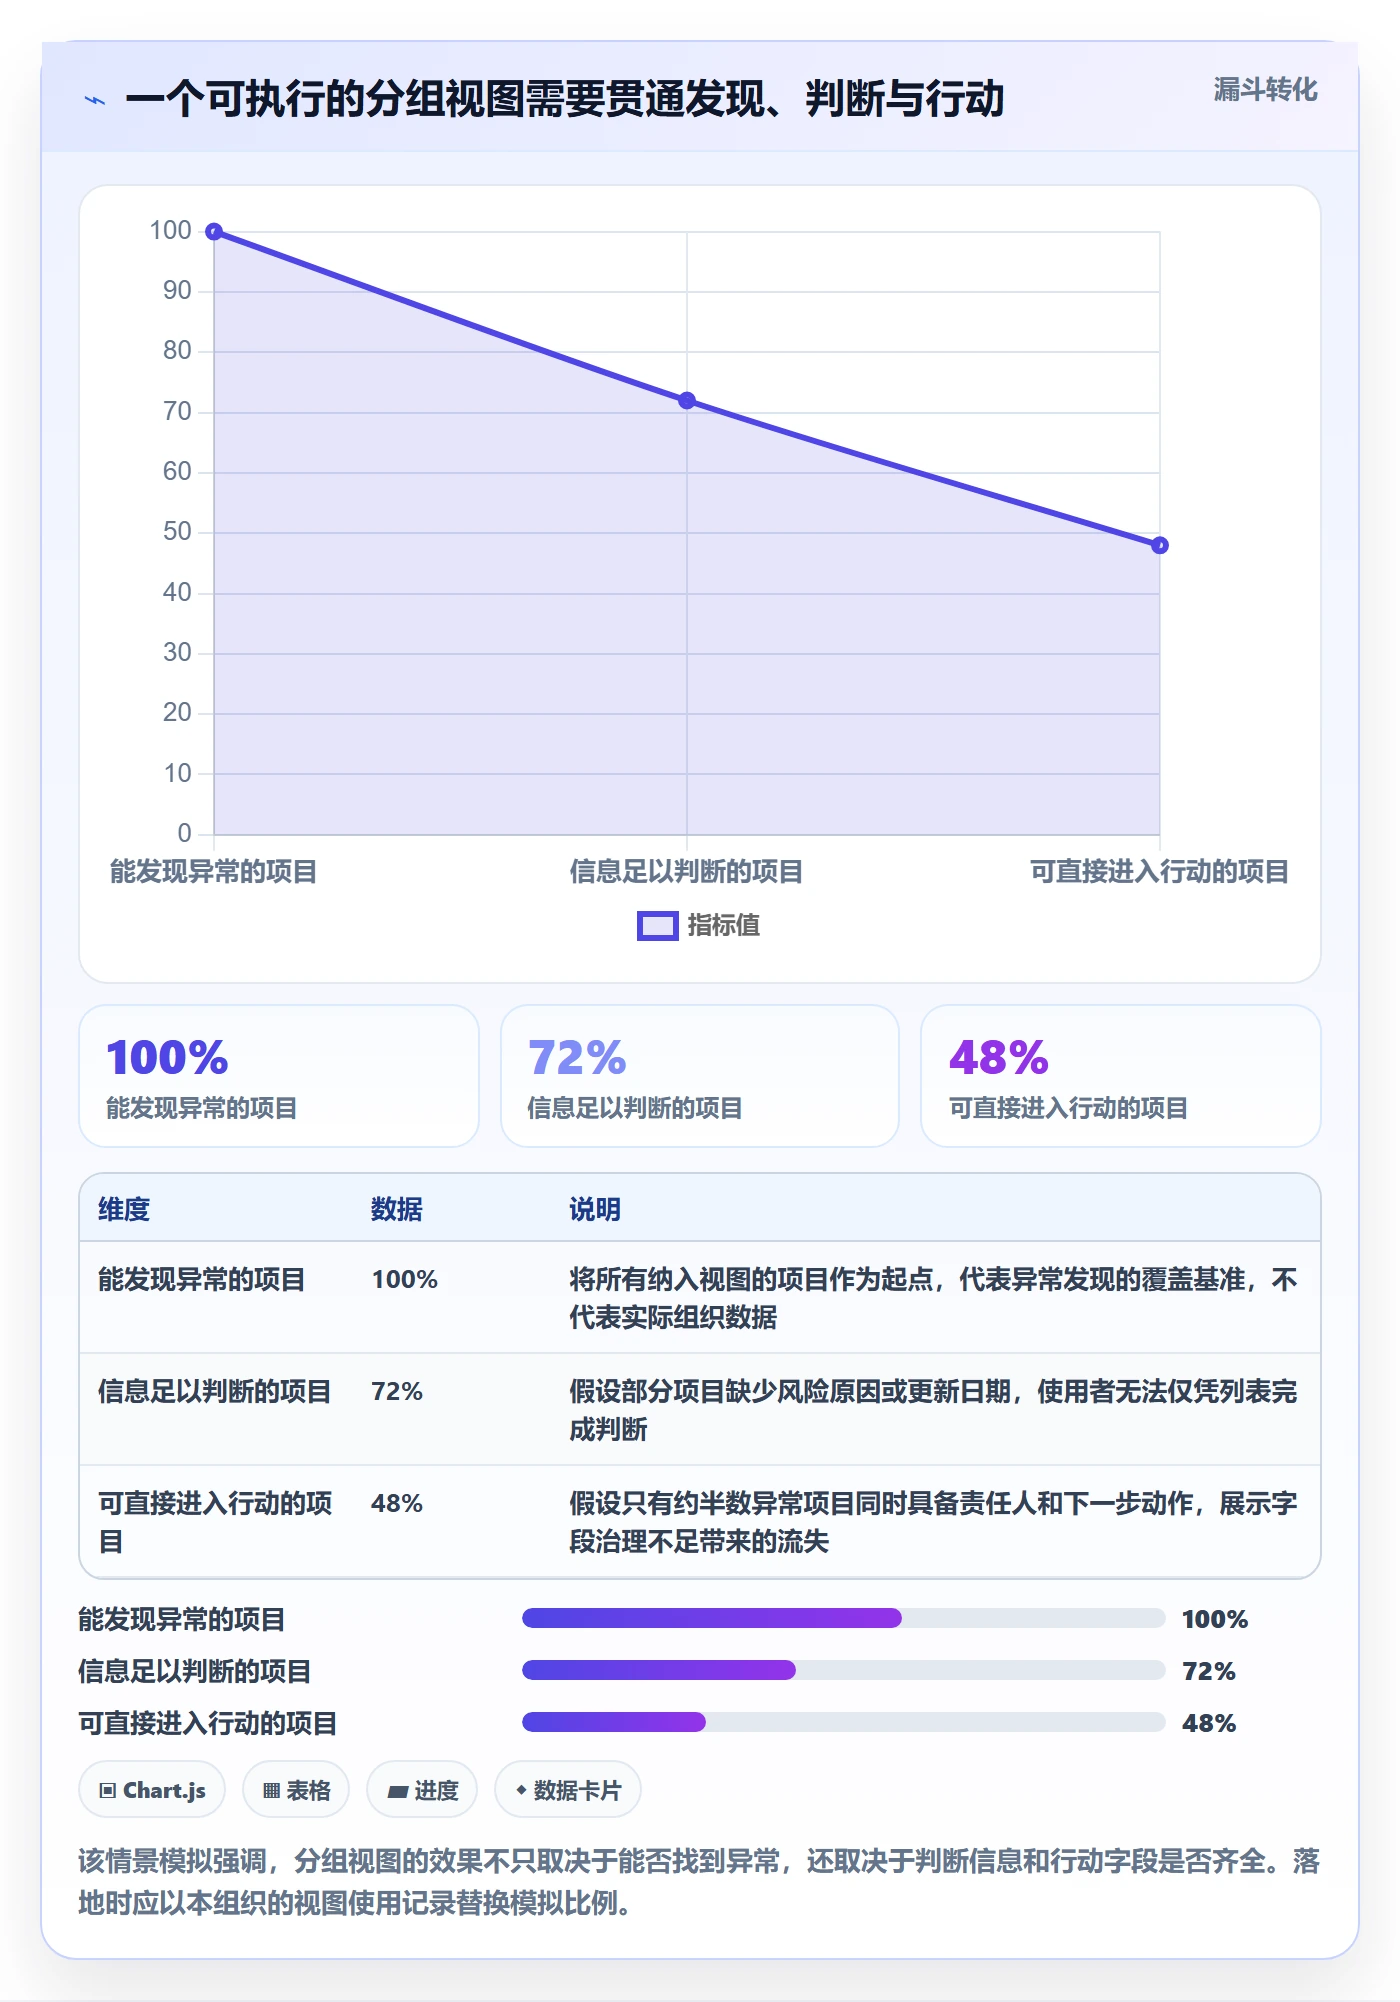Screen dimensions: 1400x2002
Task: Click the lightning icon beside the title
Action: coord(95,100)
